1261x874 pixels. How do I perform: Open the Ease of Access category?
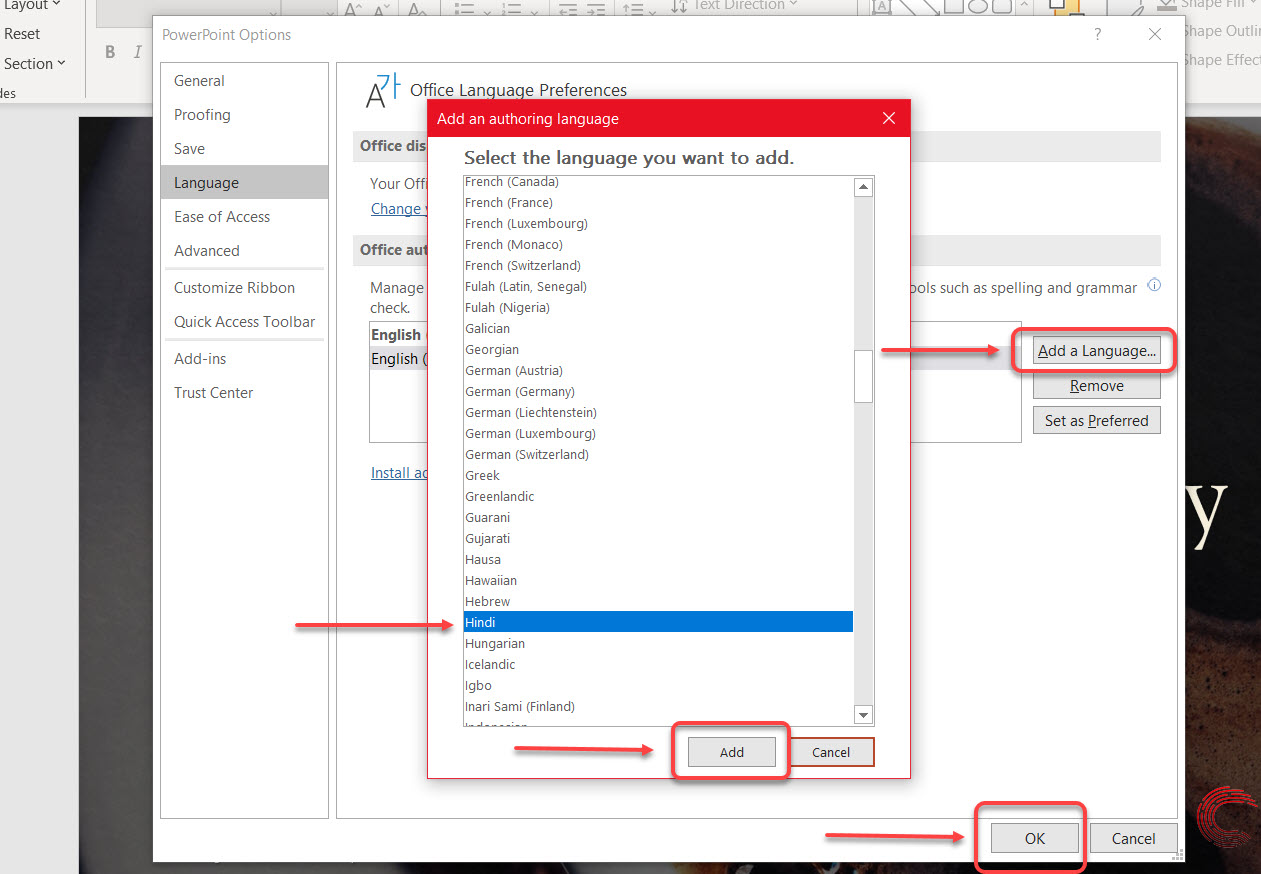(244, 217)
